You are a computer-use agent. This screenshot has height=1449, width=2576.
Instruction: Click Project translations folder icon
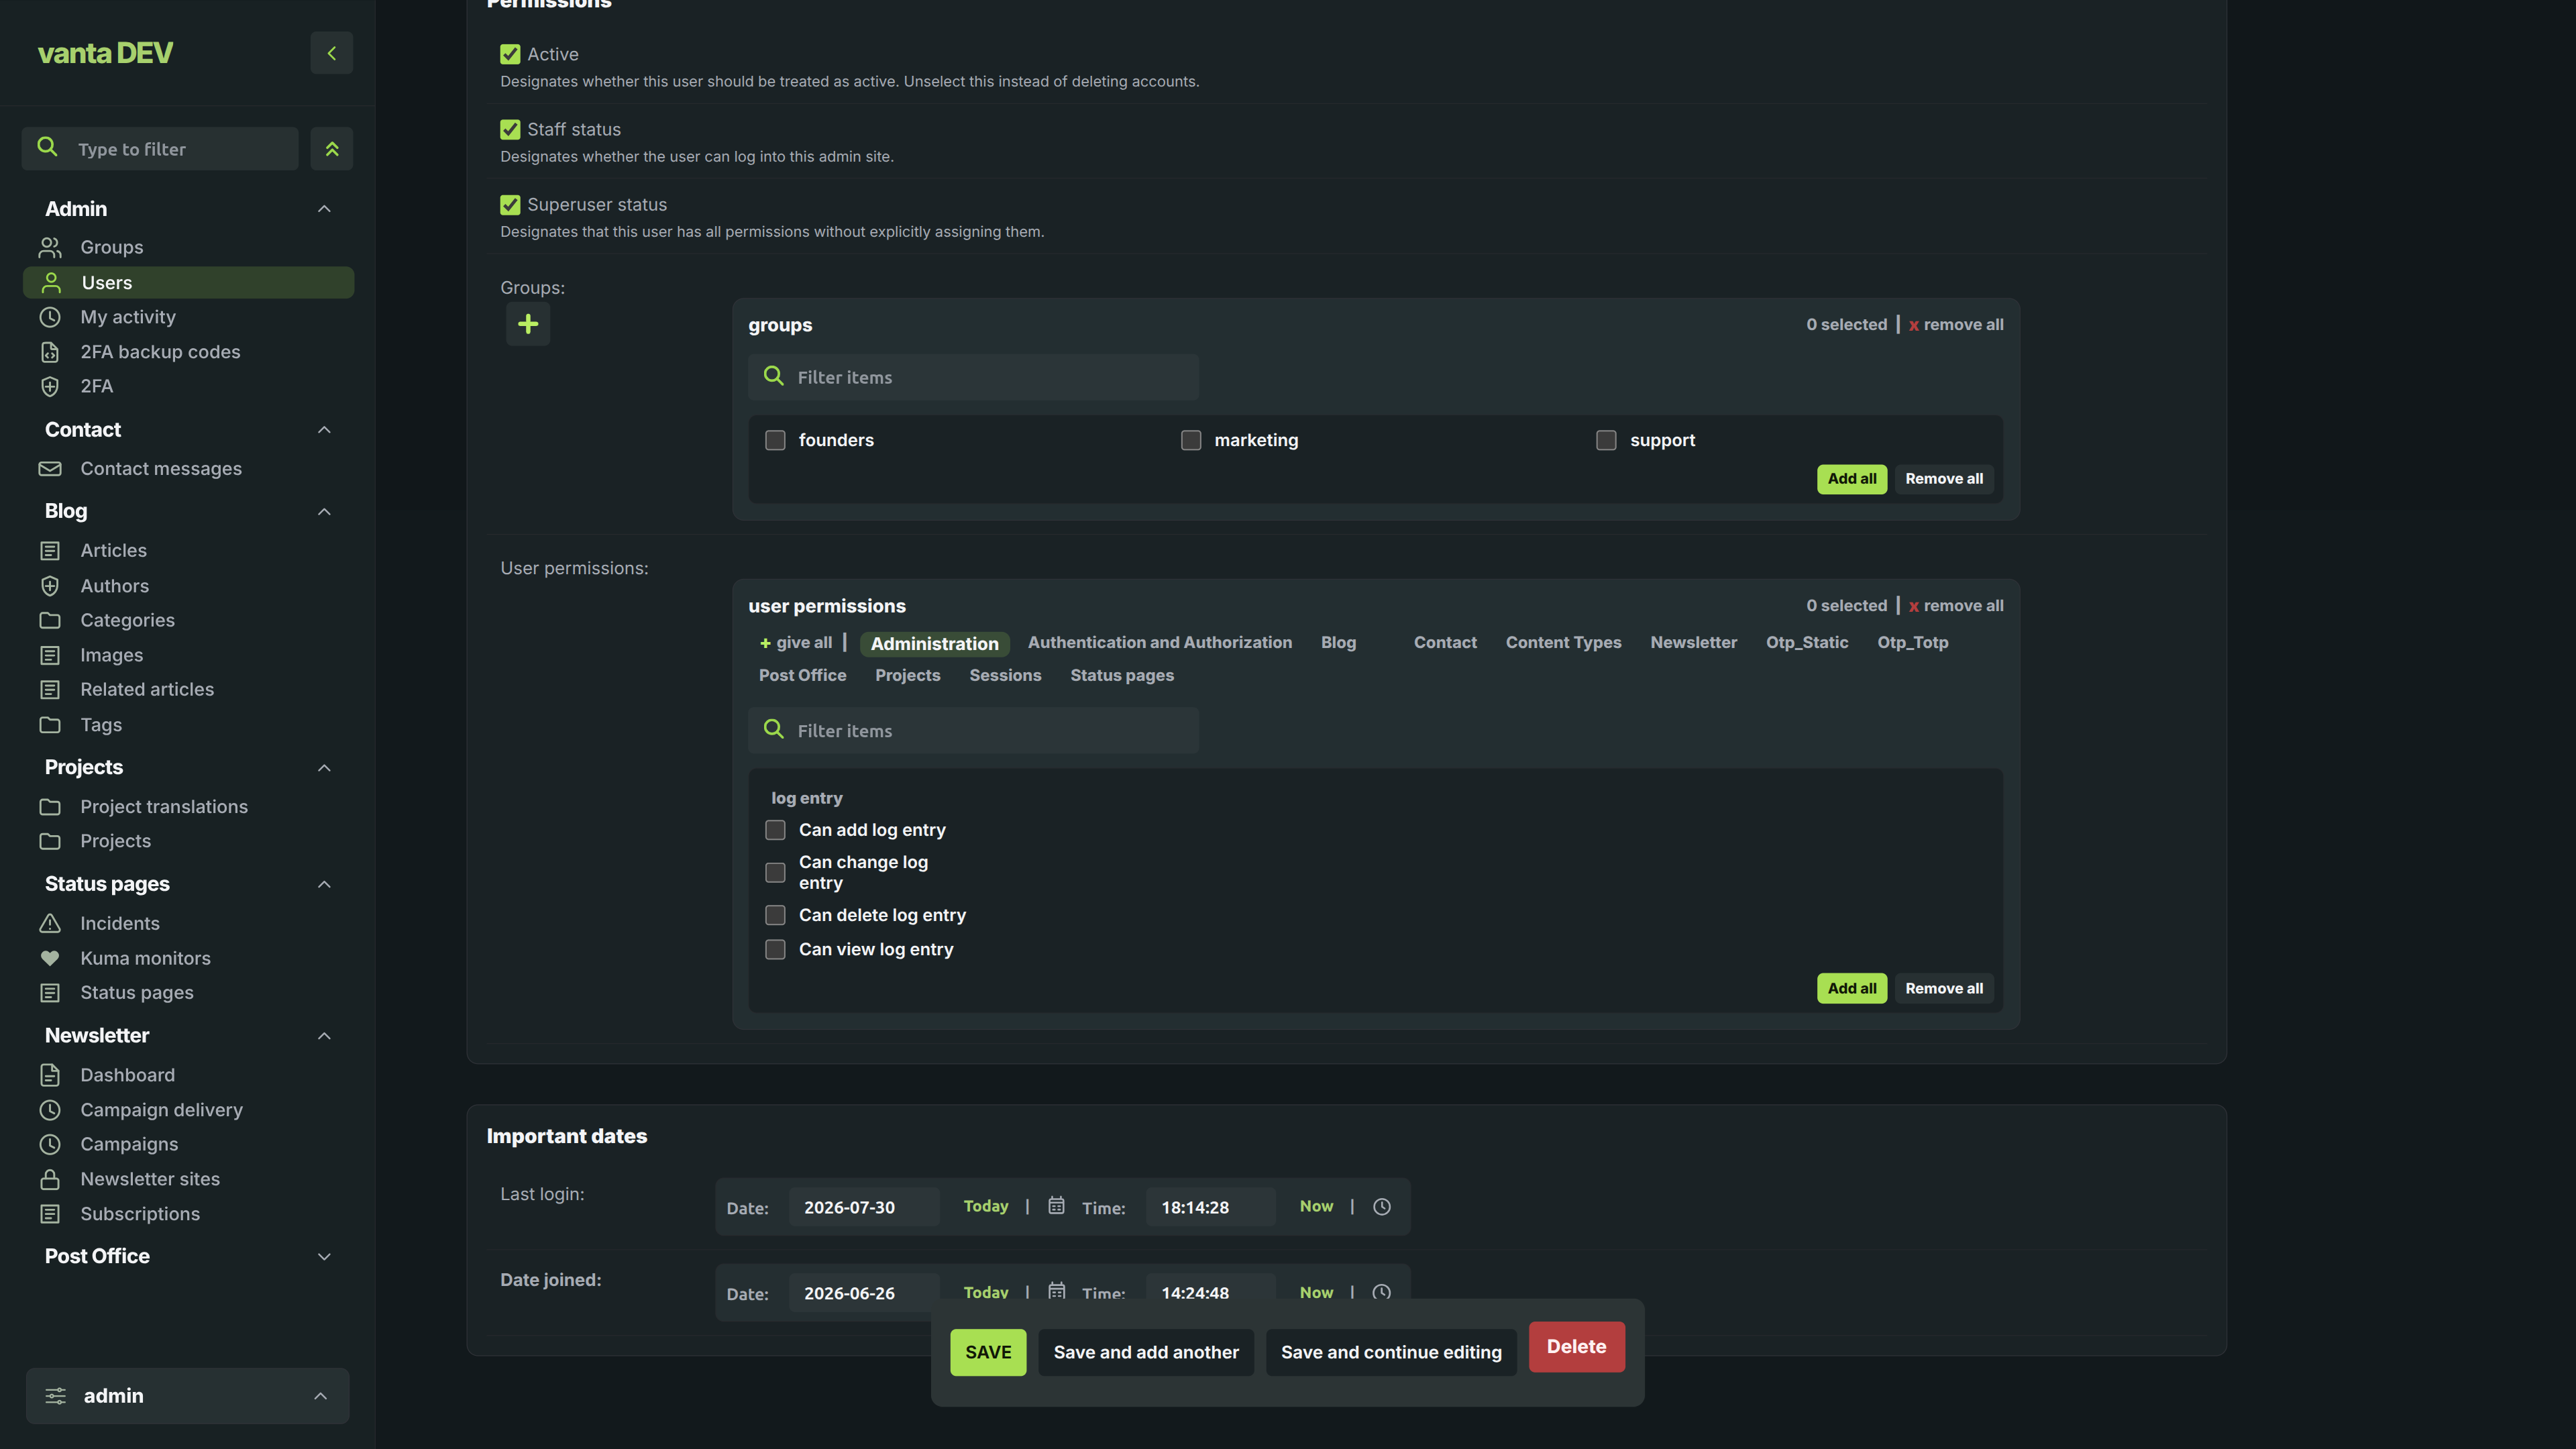[x=50, y=807]
